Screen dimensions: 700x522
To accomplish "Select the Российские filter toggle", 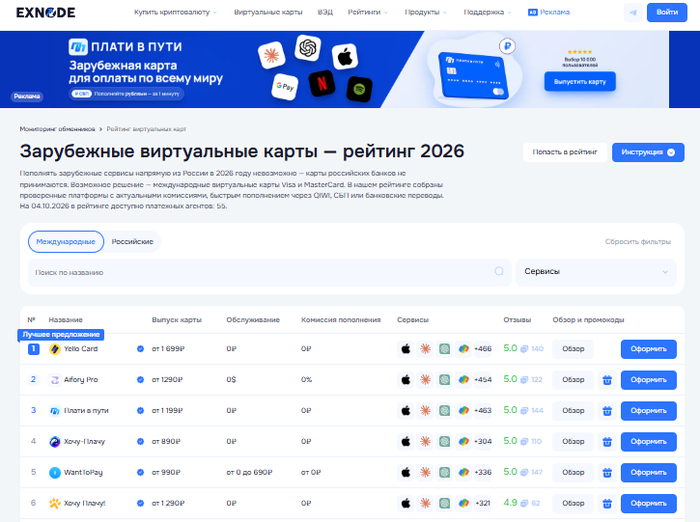I will coord(132,242).
